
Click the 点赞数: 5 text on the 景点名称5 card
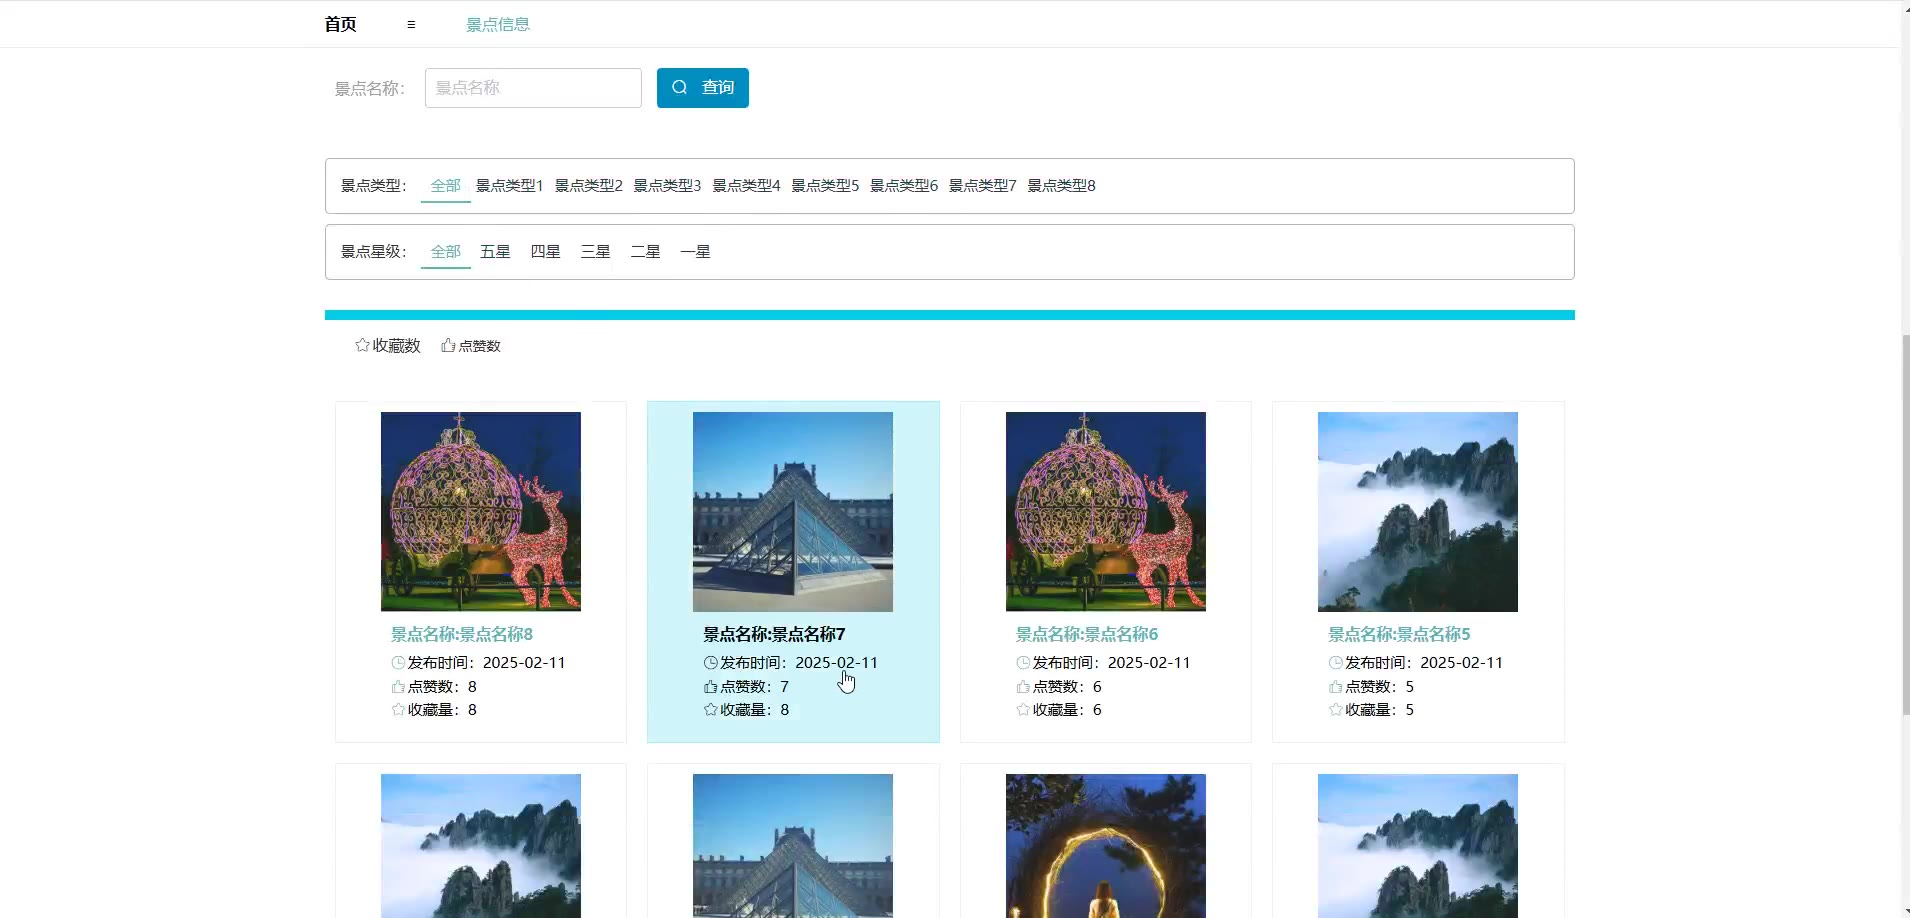click(1379, 686)
